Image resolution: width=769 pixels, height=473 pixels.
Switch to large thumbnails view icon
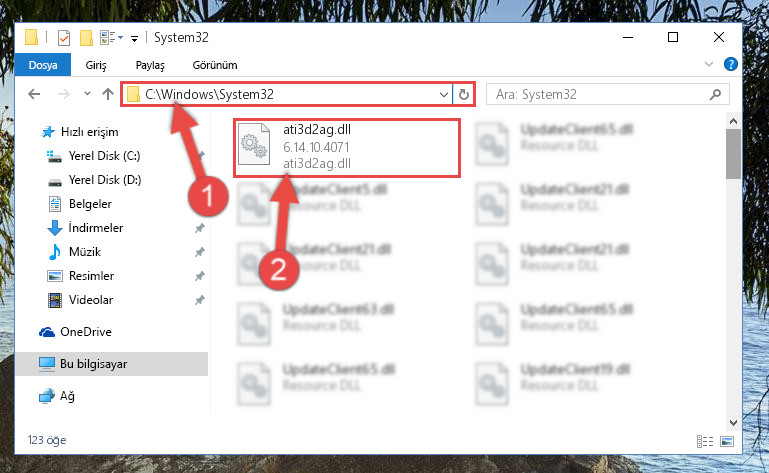click(727, 441)
